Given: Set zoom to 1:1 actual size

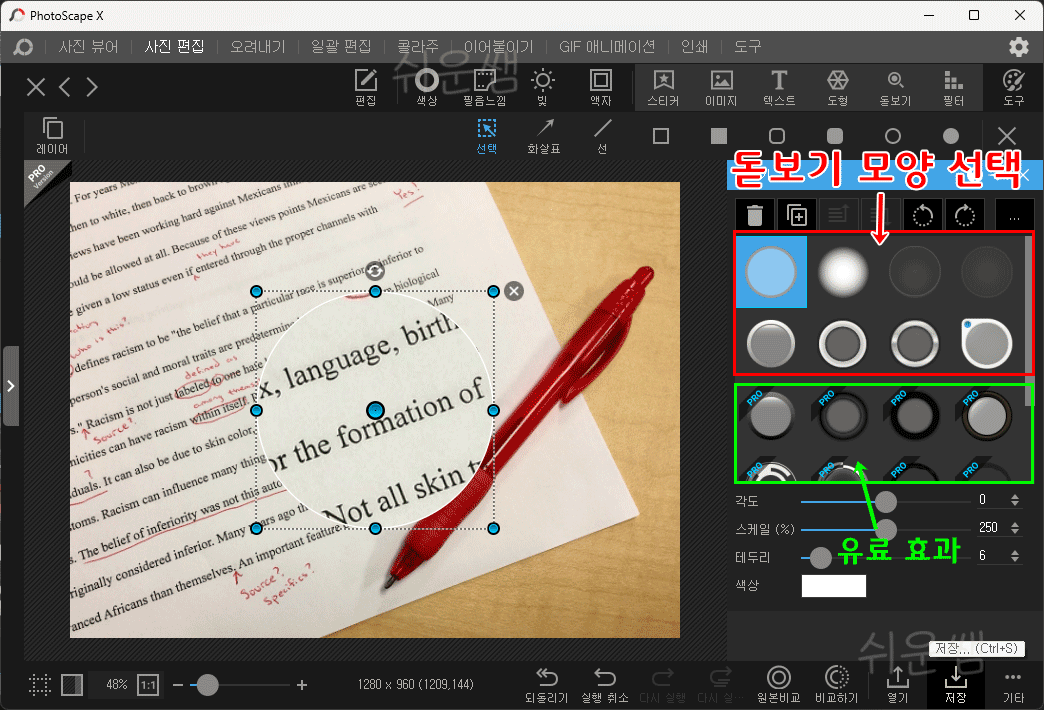Looking at the screenshot, I should click(x=148, y=685).
